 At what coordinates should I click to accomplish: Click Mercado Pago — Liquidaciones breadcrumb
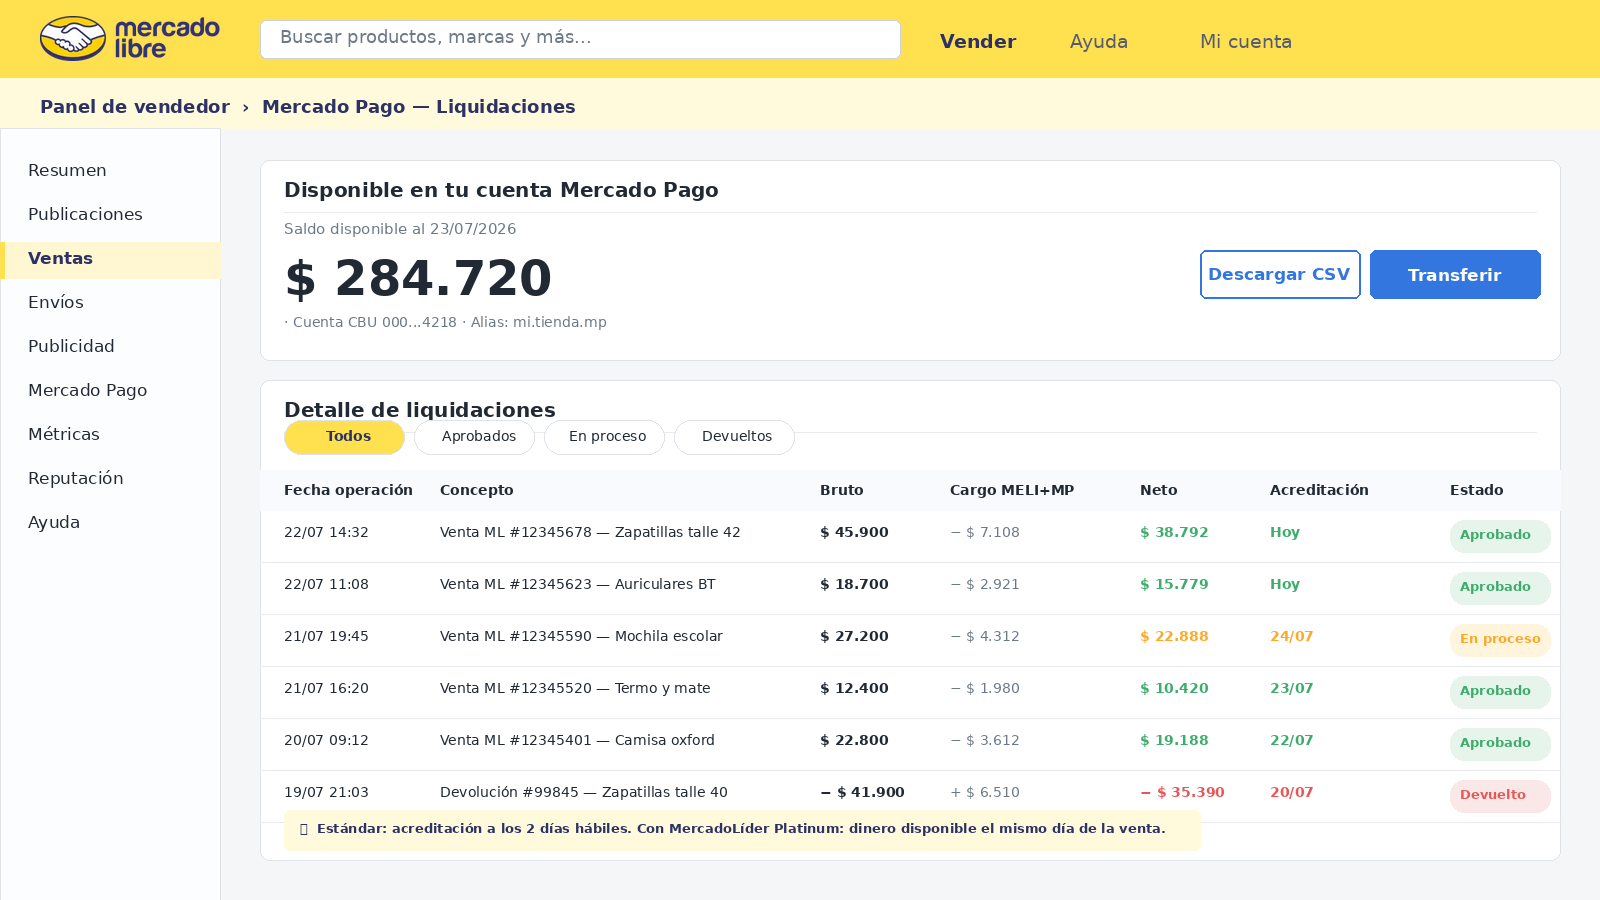point(419,106)
